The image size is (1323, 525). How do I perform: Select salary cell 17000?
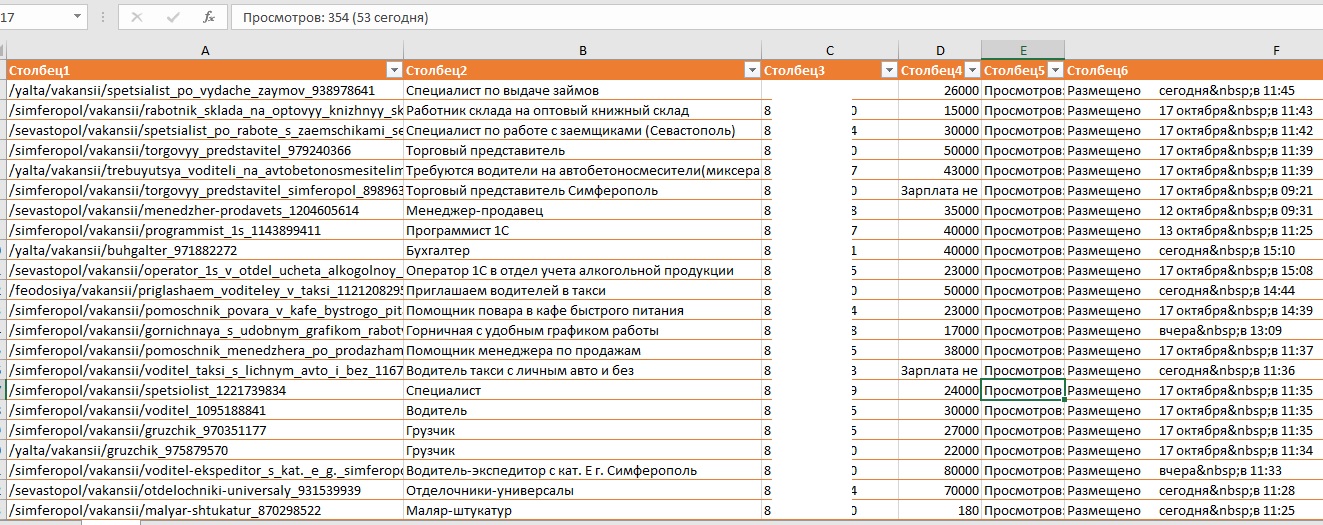pos(940,330)
